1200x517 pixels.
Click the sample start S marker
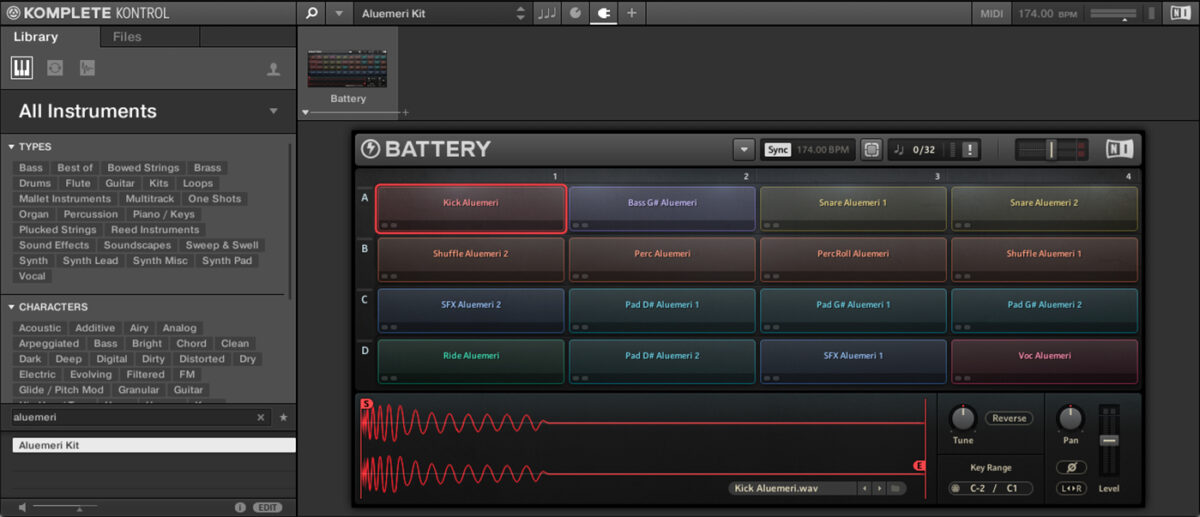click(x=366, y=404)
